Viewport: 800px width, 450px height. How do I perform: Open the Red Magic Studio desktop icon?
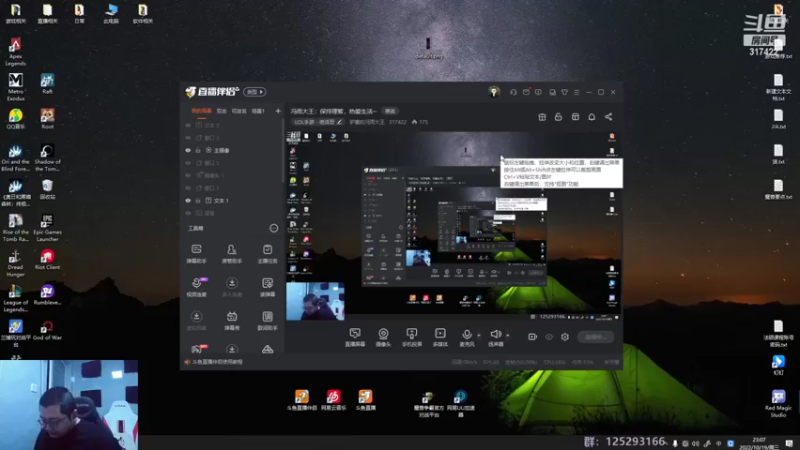click(778, 404)
